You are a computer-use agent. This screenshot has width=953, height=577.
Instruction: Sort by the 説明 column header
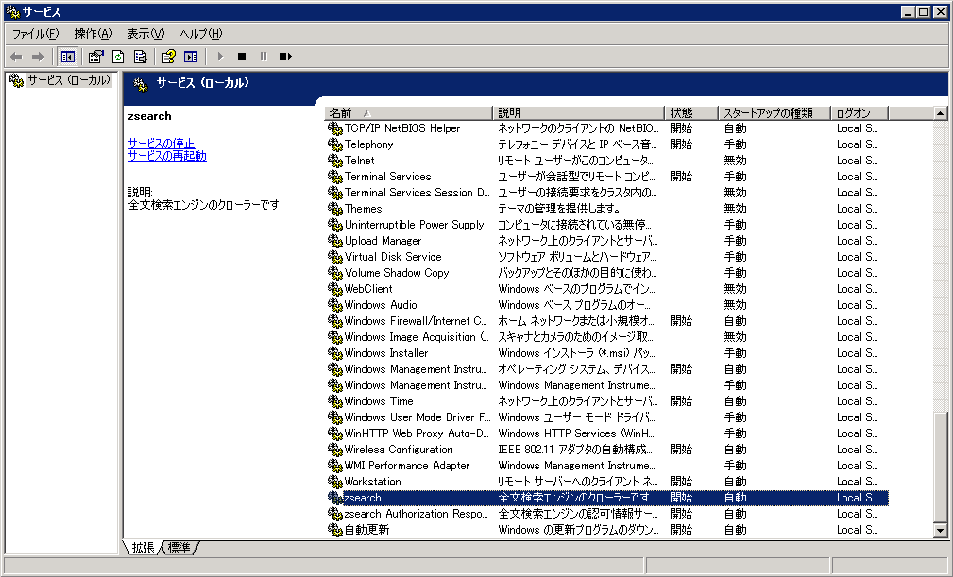(578, 113)
